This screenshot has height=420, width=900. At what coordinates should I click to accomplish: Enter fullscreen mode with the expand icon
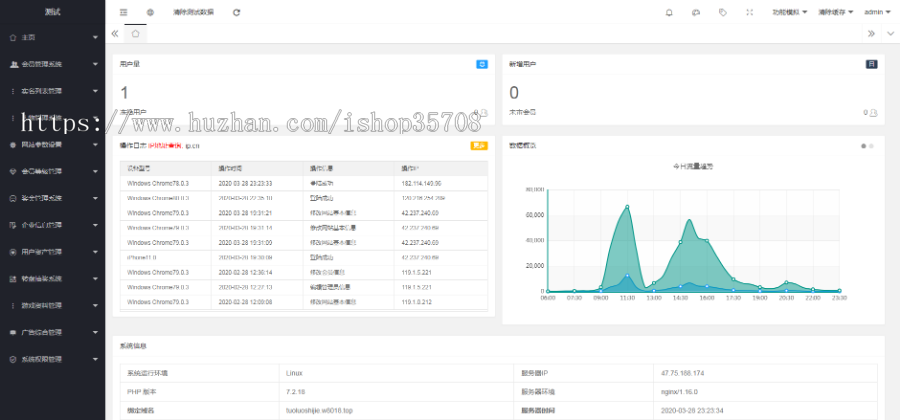click(750, 12)
